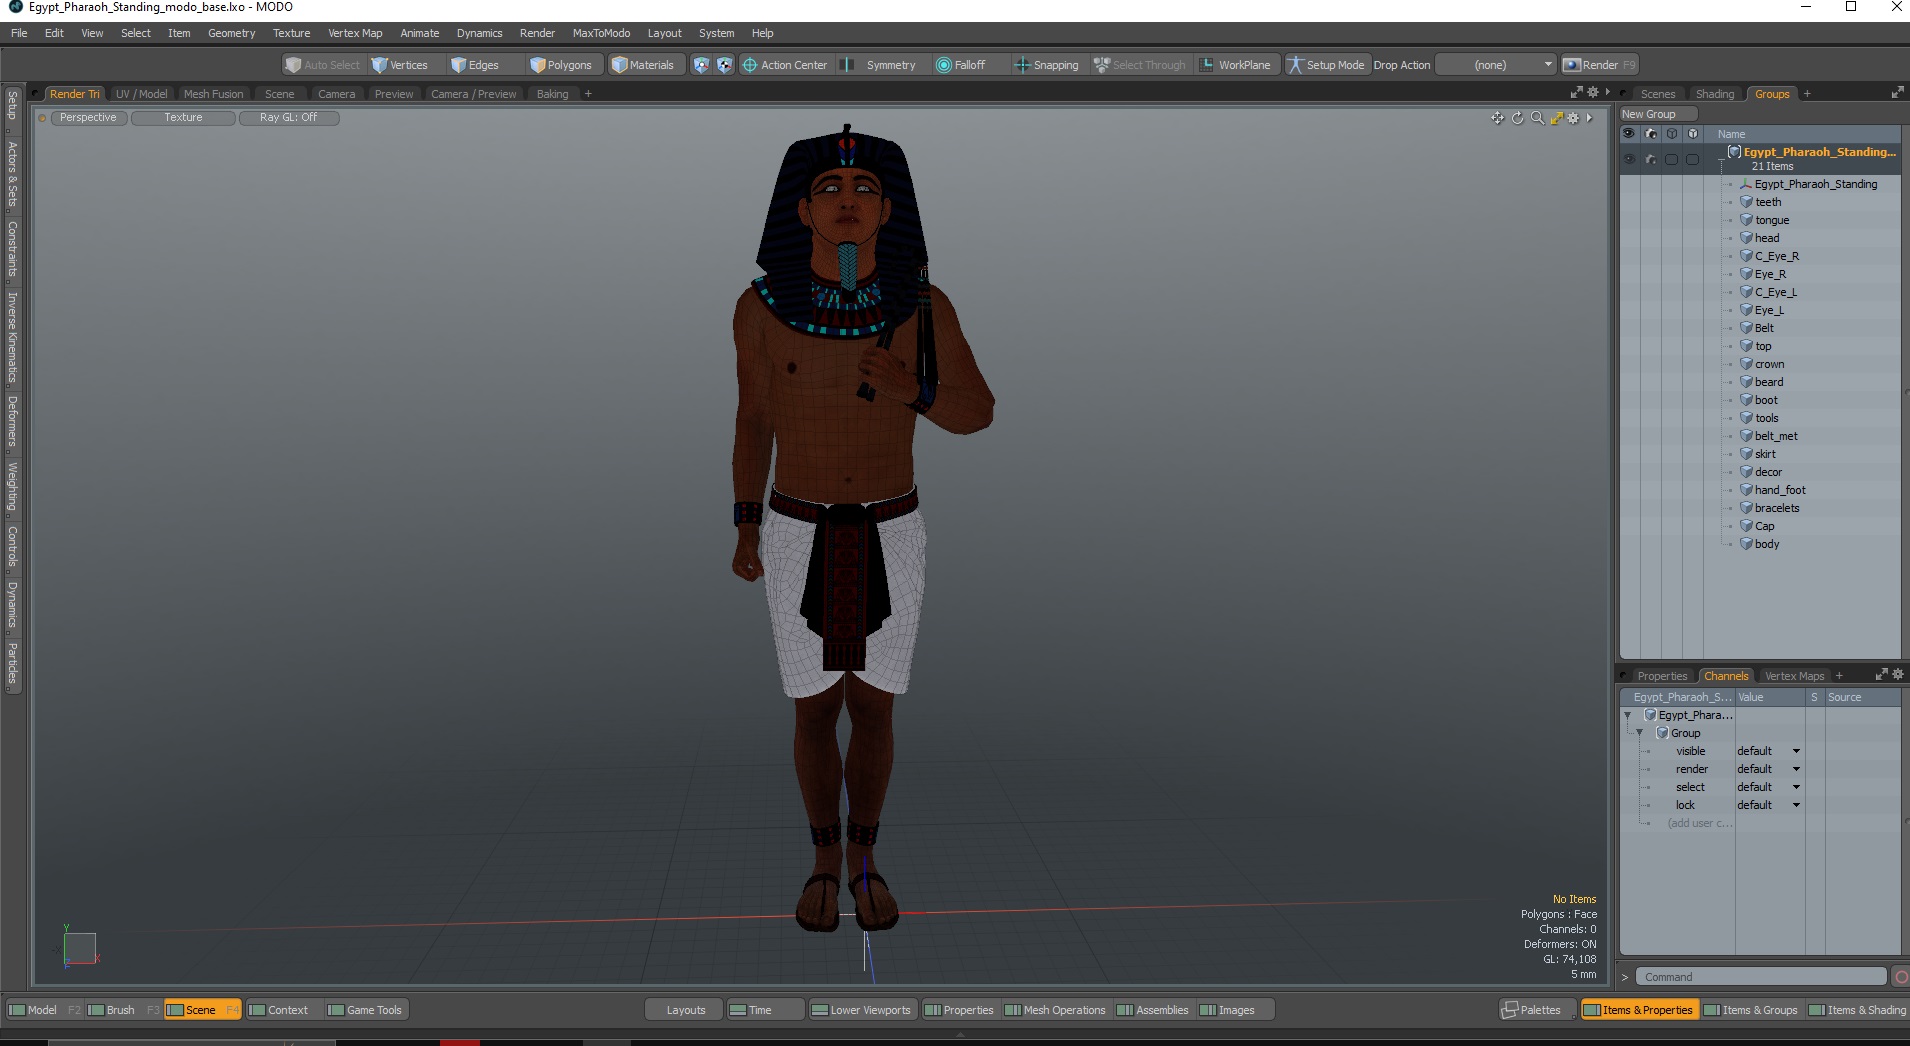Image resolution: width=1910 pixels, height=1046 pixels.
Task: Collapse the Egypt_Phara... channel tree node
Action: (1628, 715)
